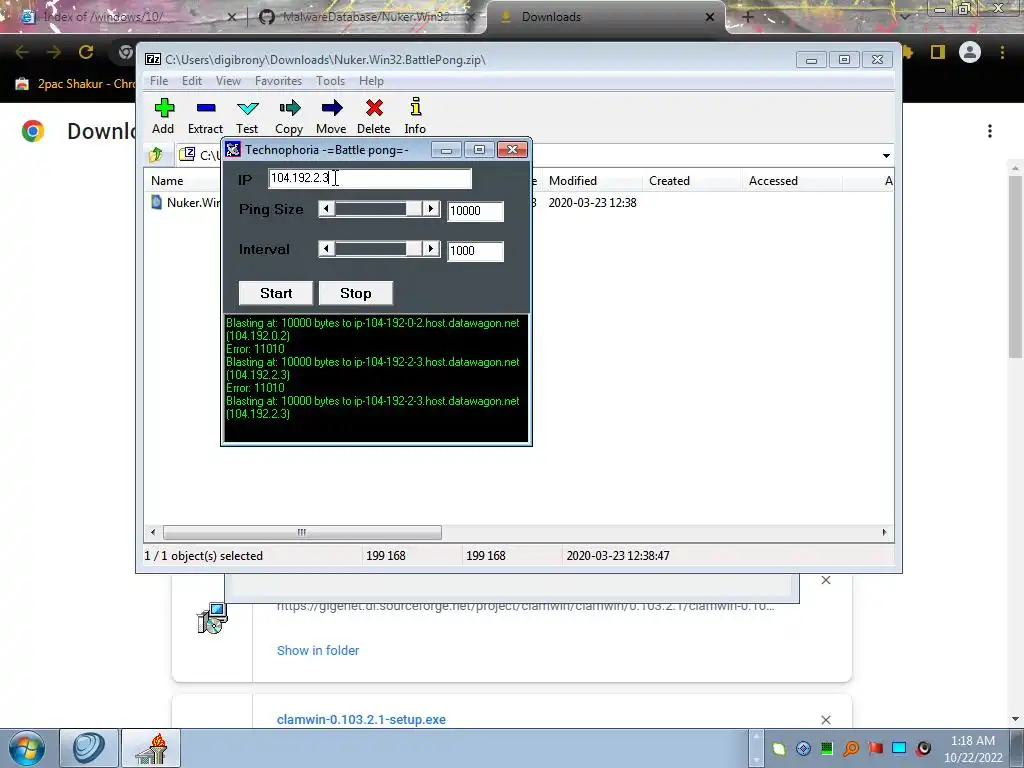Open the View menu in 7-Zip
This screenshot has height=768, width=1024.
pyautogui.click(x=228, y=81)
